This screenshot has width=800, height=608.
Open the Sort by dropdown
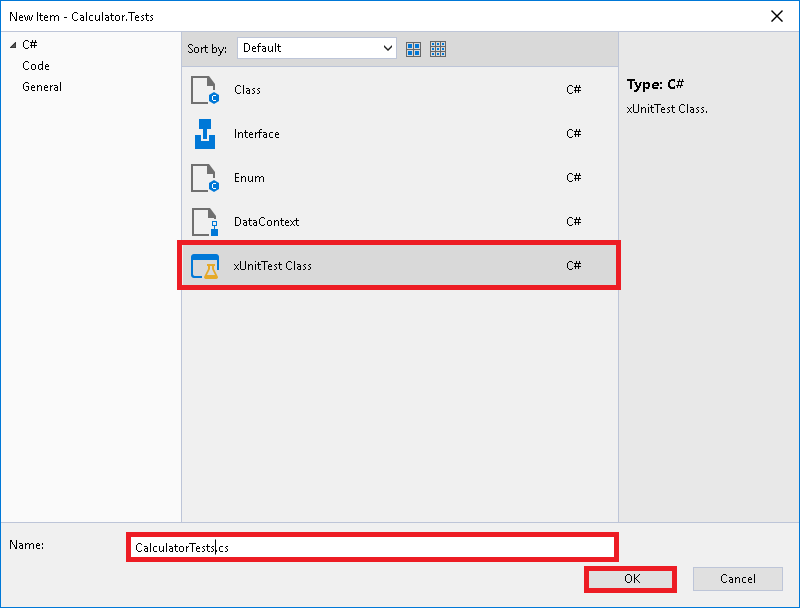tap(316, 48)
